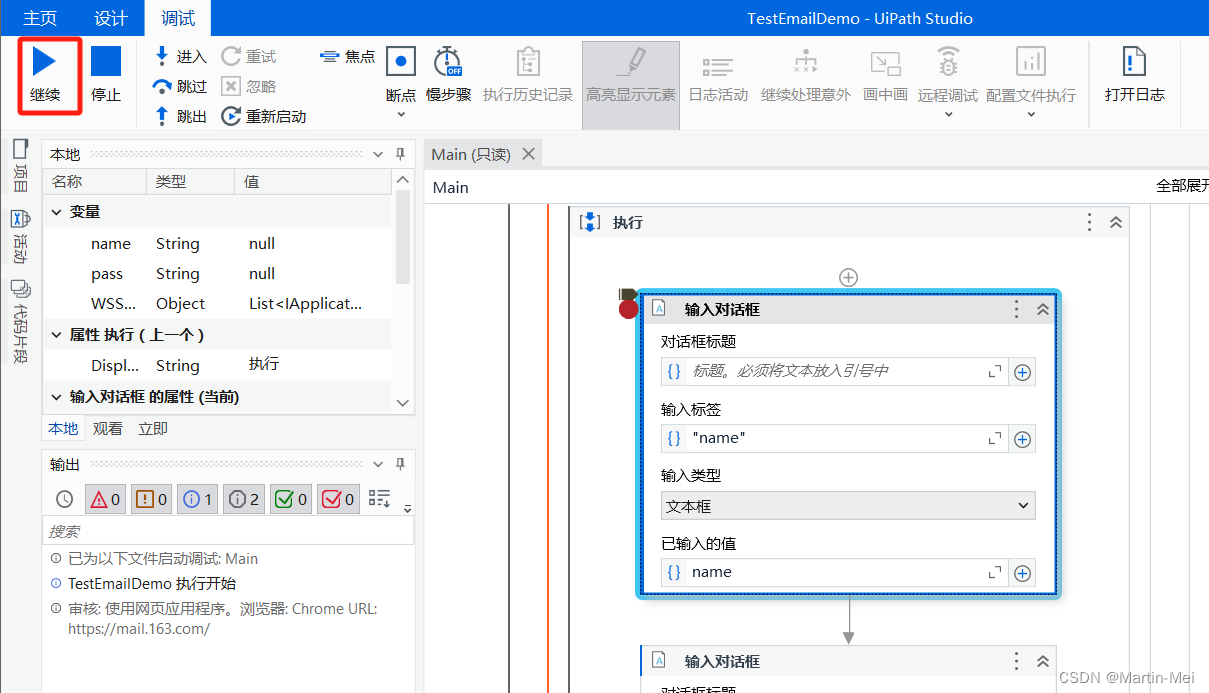
Task: Toggle timestamps clock icon in 输出 panel
Action: point(64,498)
